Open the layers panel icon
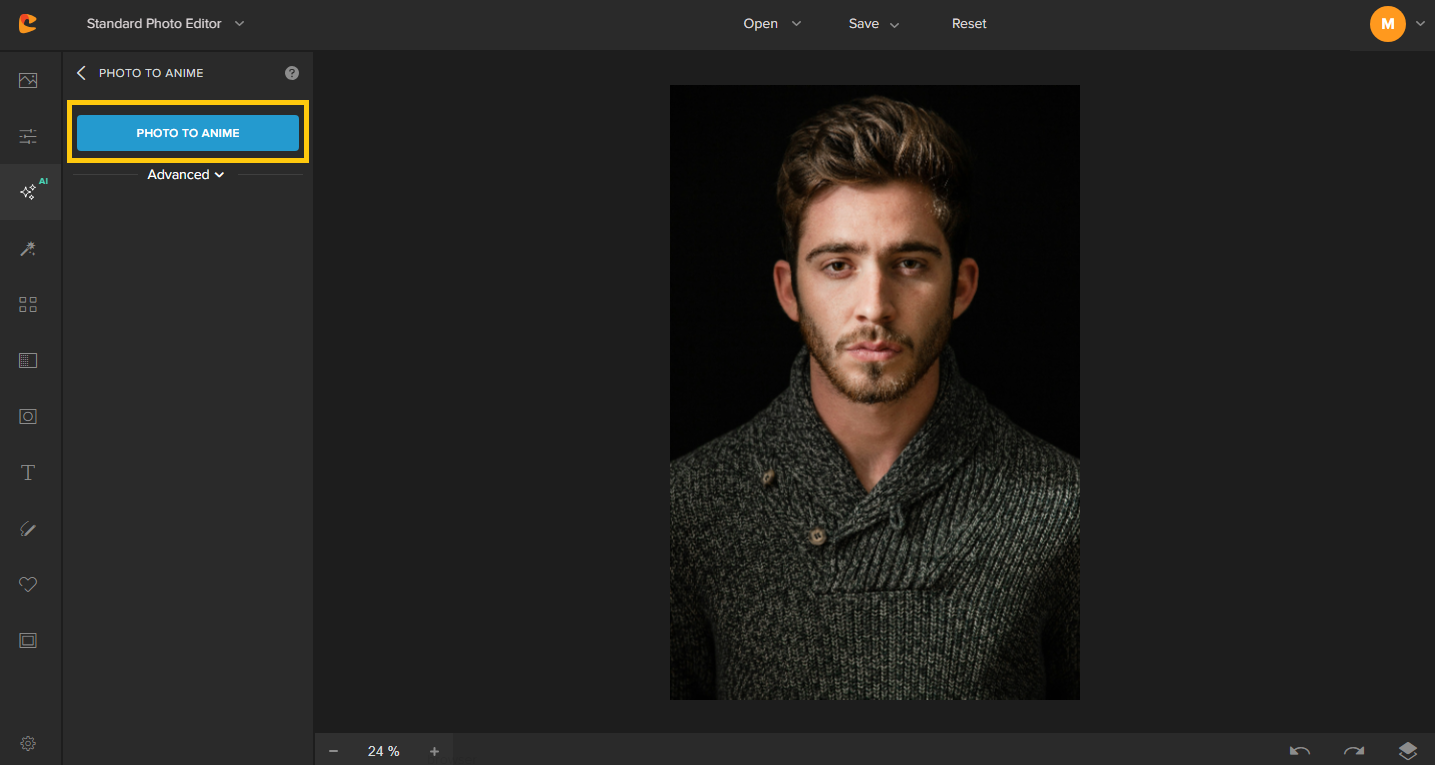This screenshot has width=1435, height=765. 1407,751
